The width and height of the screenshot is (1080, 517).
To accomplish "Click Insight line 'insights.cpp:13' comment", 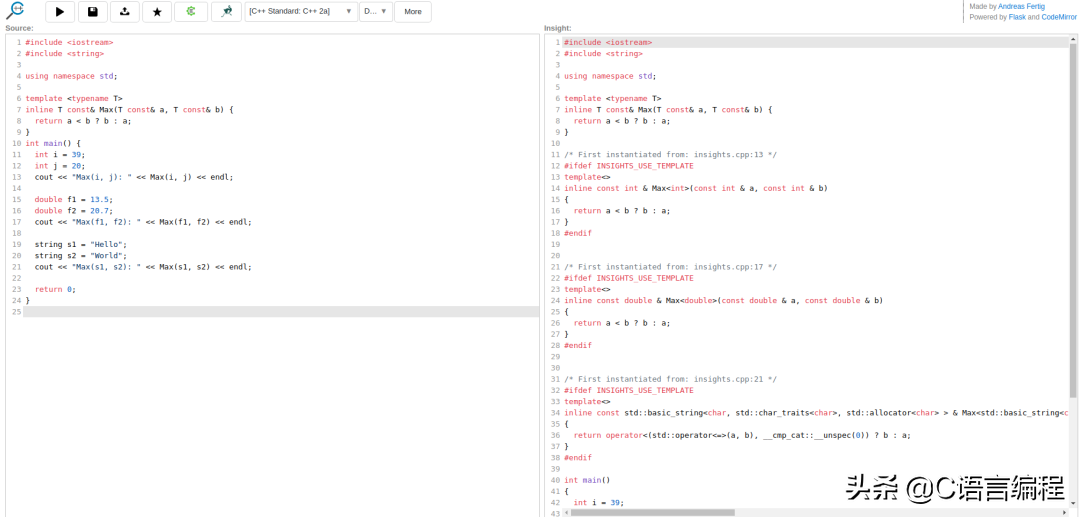I will click(x=670, y=155).
